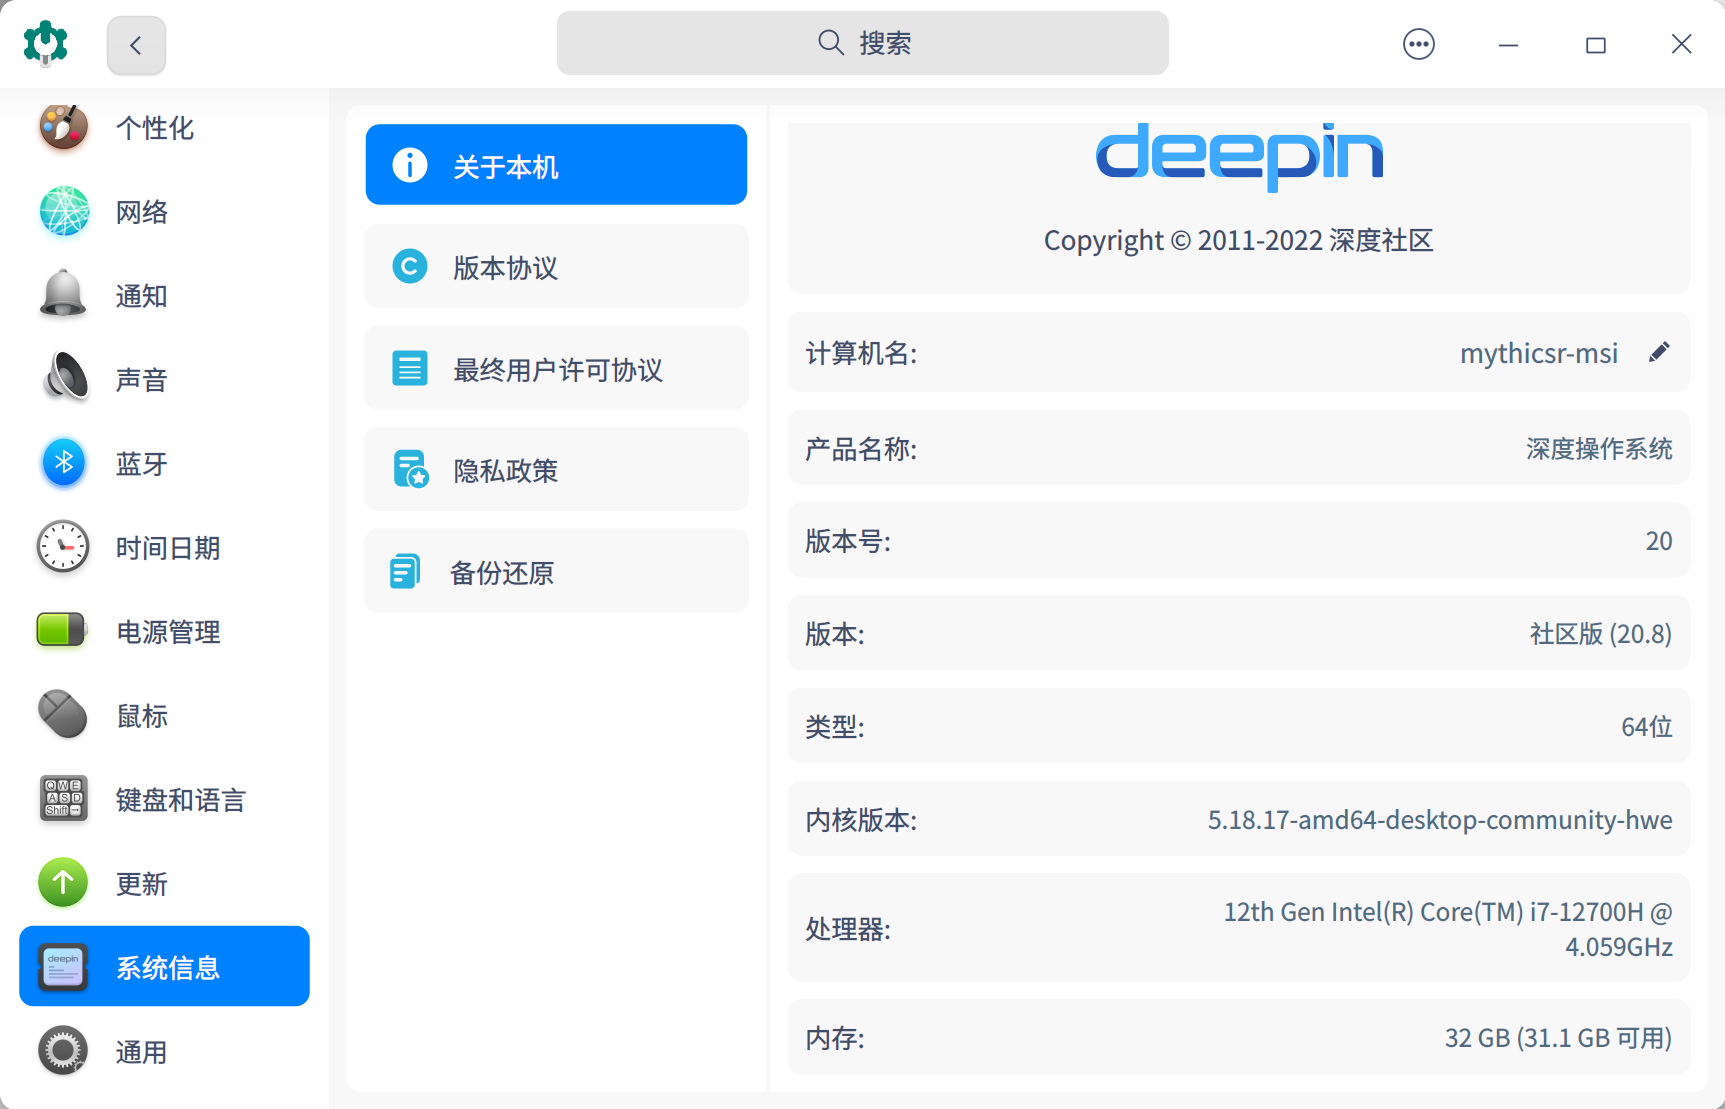Click the Copyright 2011-2022 深度社区 text
This screenshot has height=1109, width=1725.
[x=1239, y=240]
